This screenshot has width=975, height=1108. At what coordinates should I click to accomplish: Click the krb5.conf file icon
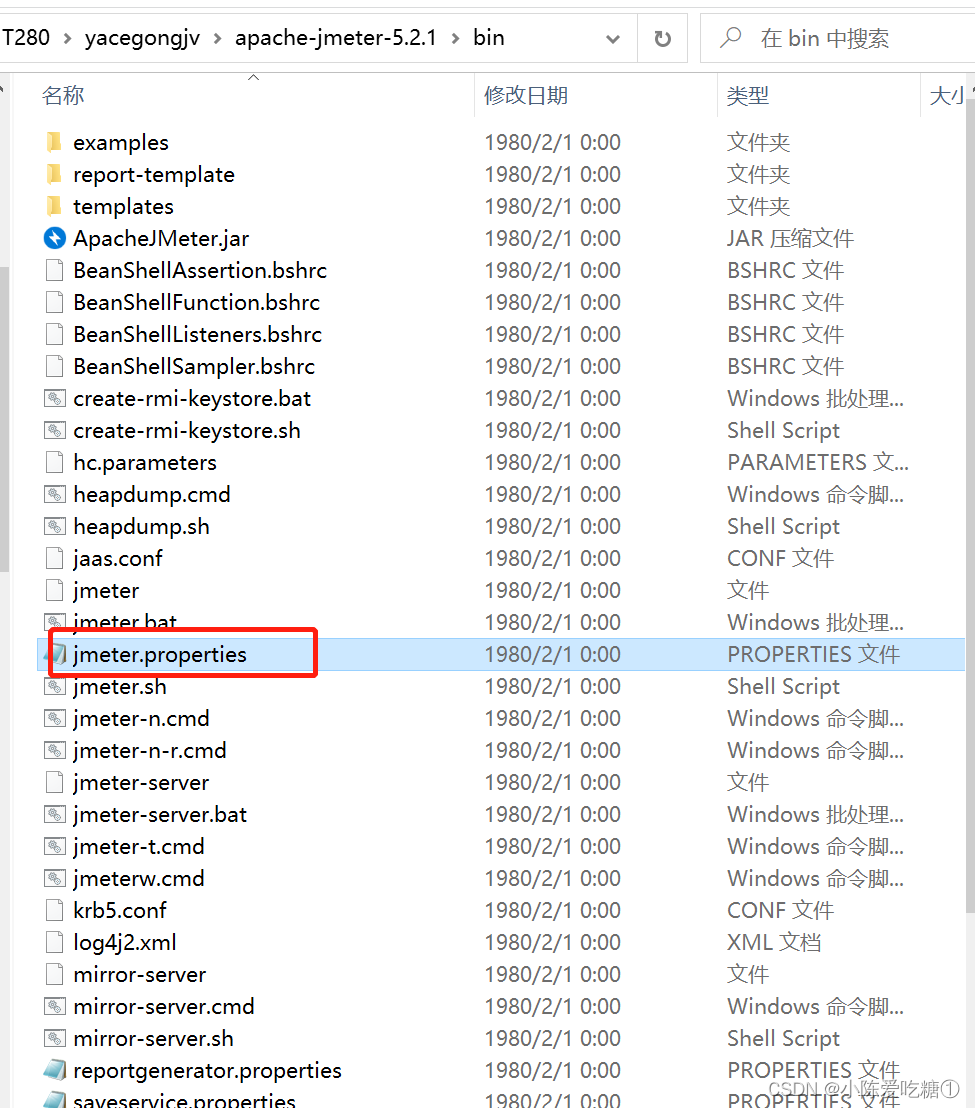(54, 910)
